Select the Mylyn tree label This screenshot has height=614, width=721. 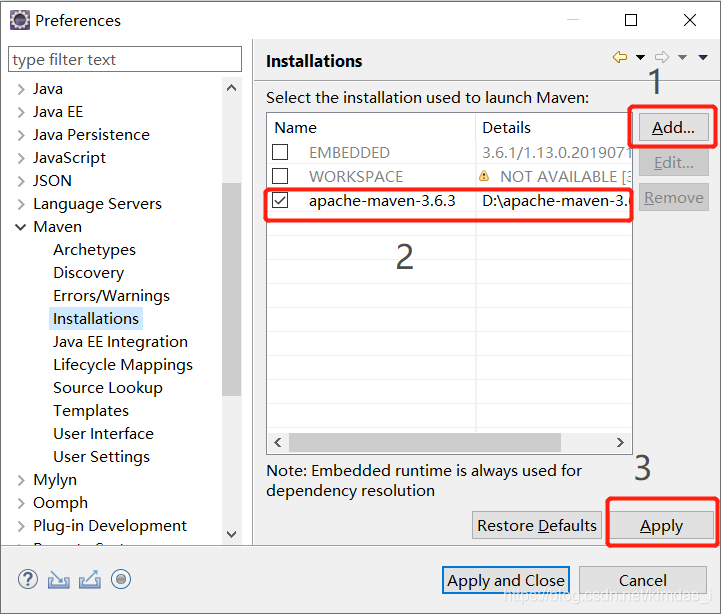point(55,480)
